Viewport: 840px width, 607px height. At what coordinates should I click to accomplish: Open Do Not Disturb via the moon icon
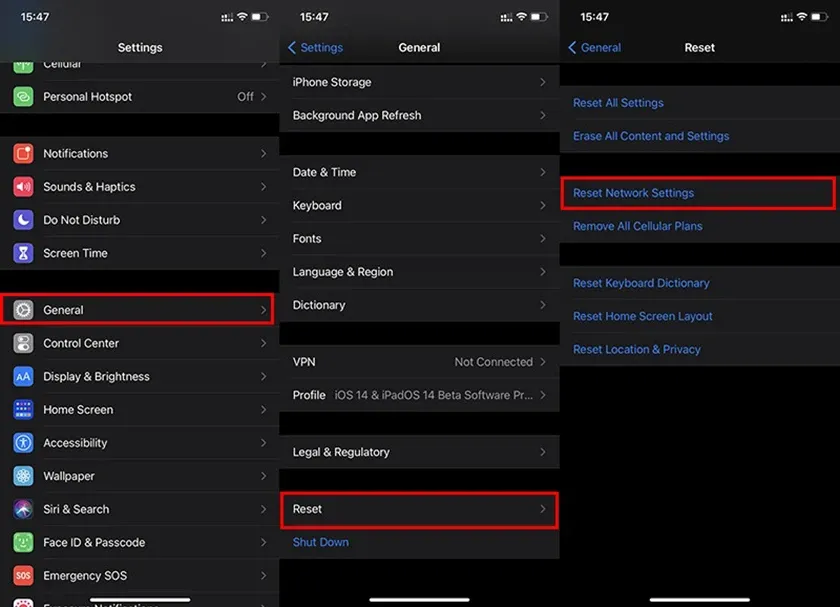click(x=25, y=219)
